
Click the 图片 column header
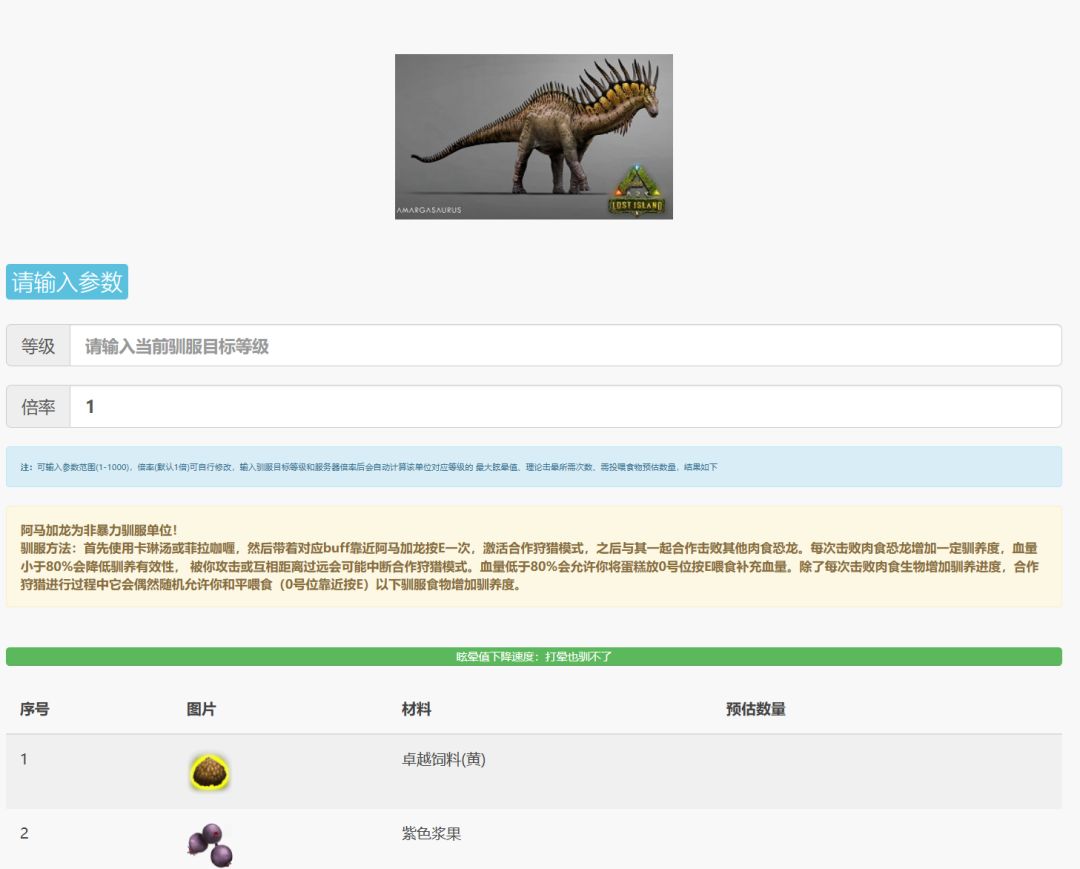click(201, 709)
